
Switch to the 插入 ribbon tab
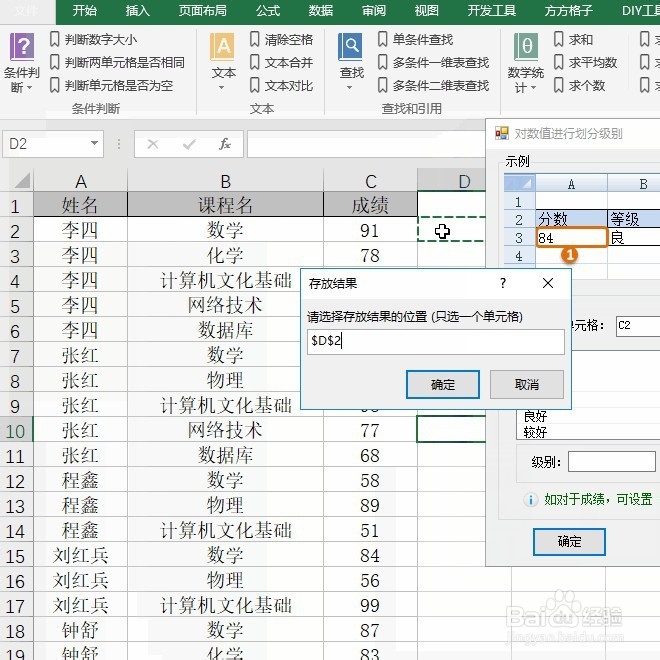click(x=137, y=11)
